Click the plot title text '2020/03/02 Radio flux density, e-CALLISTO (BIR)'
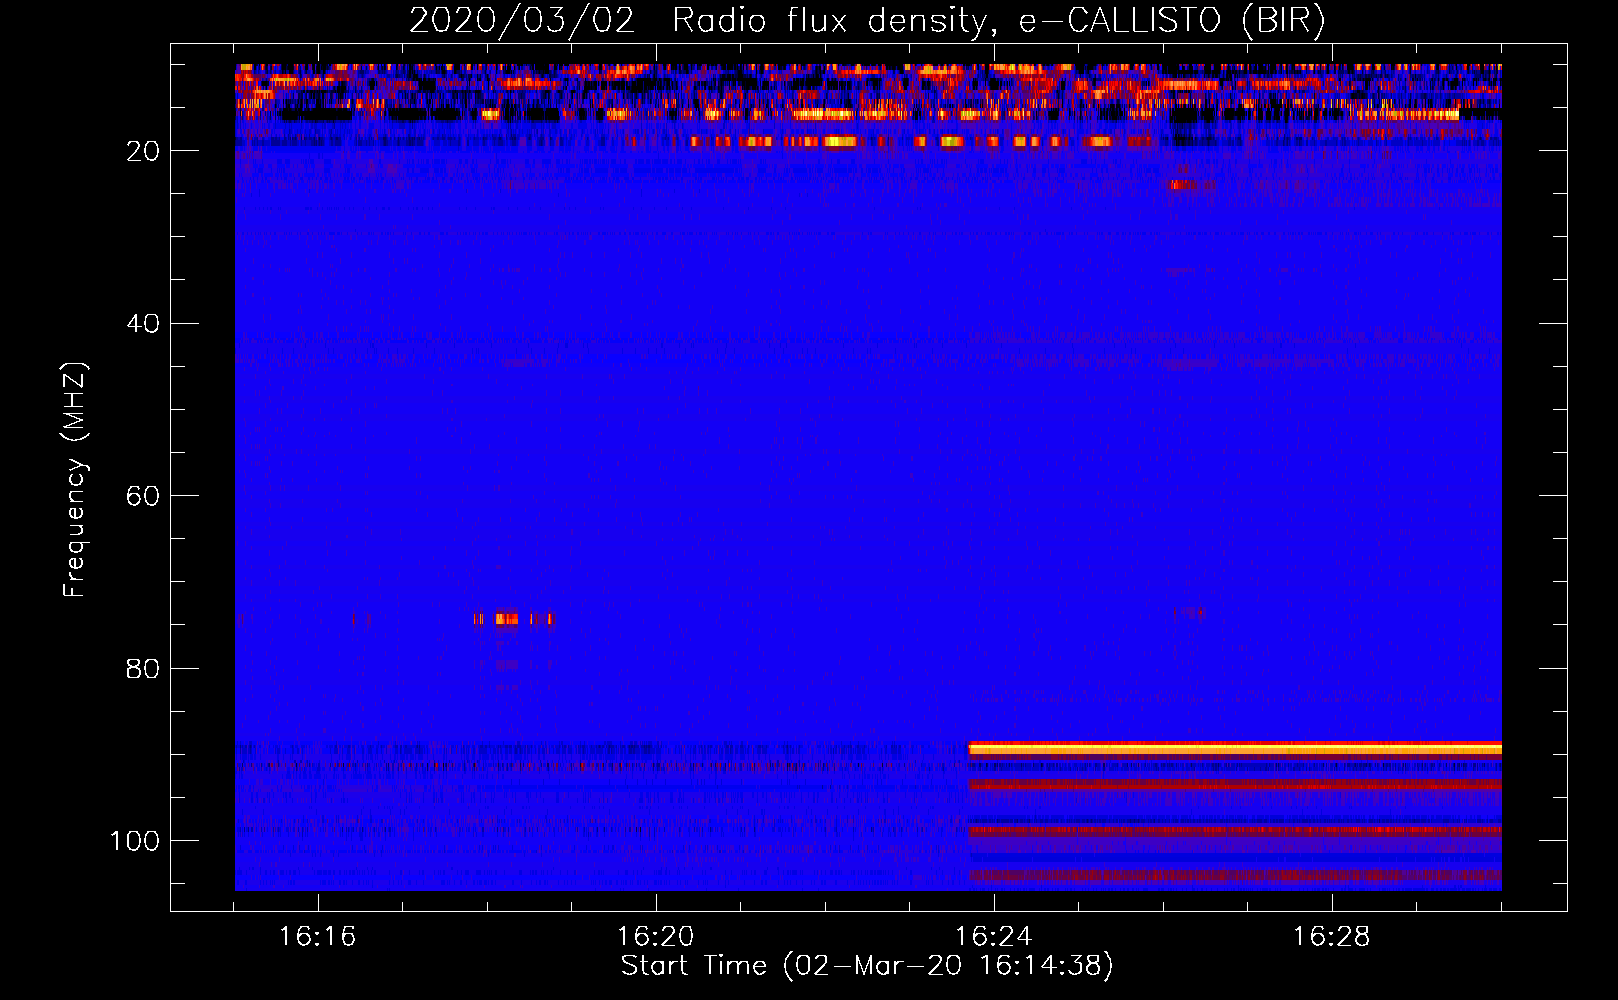Screen dimensions: 1618x1000 [x=867, y=21]
